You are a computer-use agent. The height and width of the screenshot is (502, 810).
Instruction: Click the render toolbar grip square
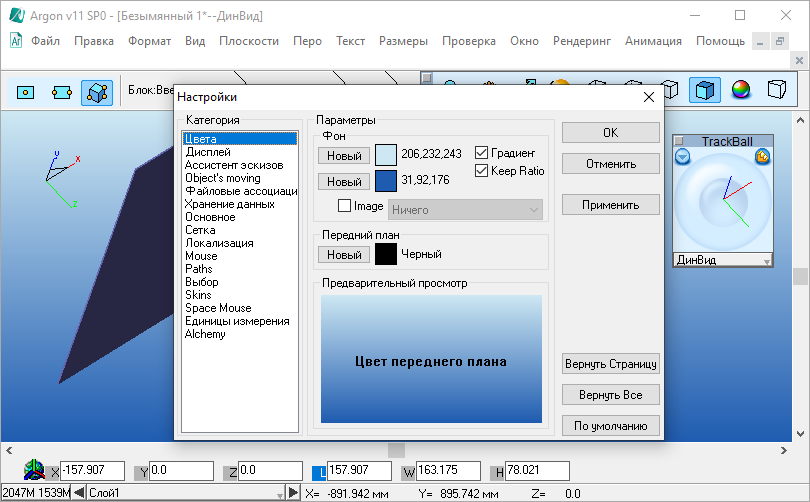tap(427, 77)
